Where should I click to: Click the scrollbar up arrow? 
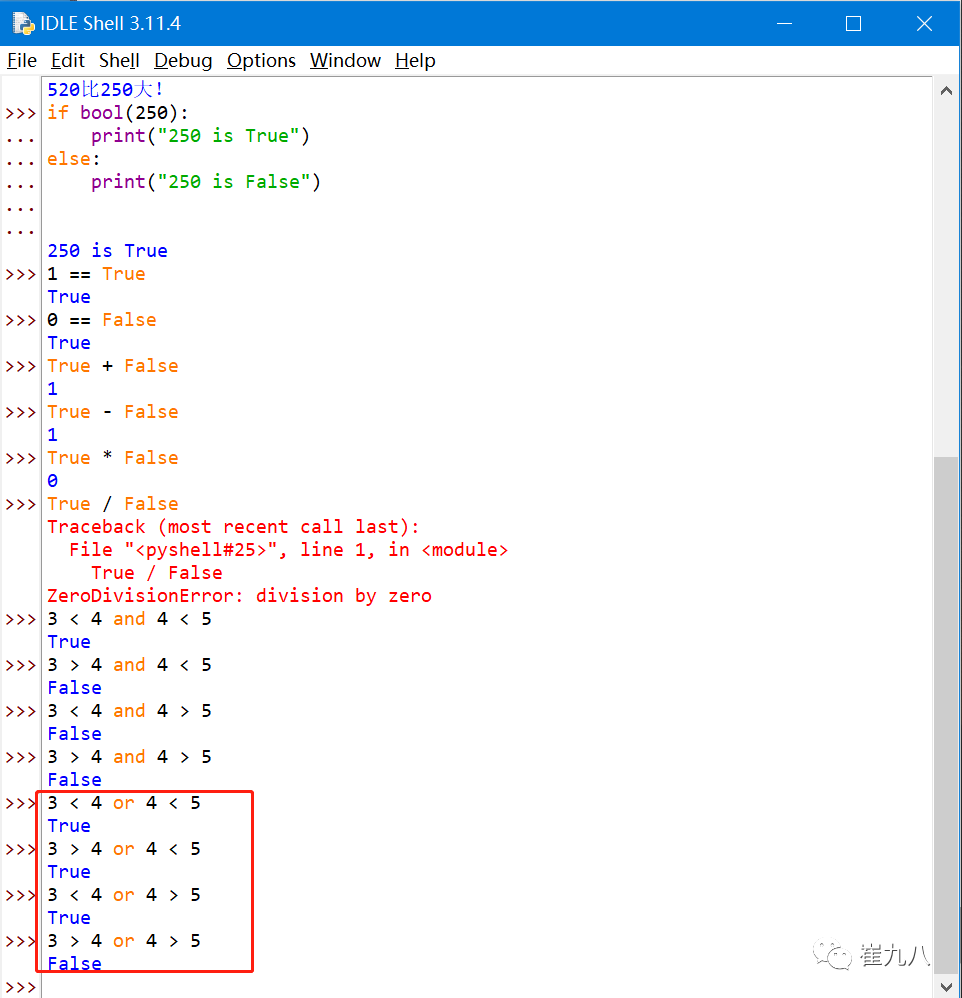coord(946,91)
